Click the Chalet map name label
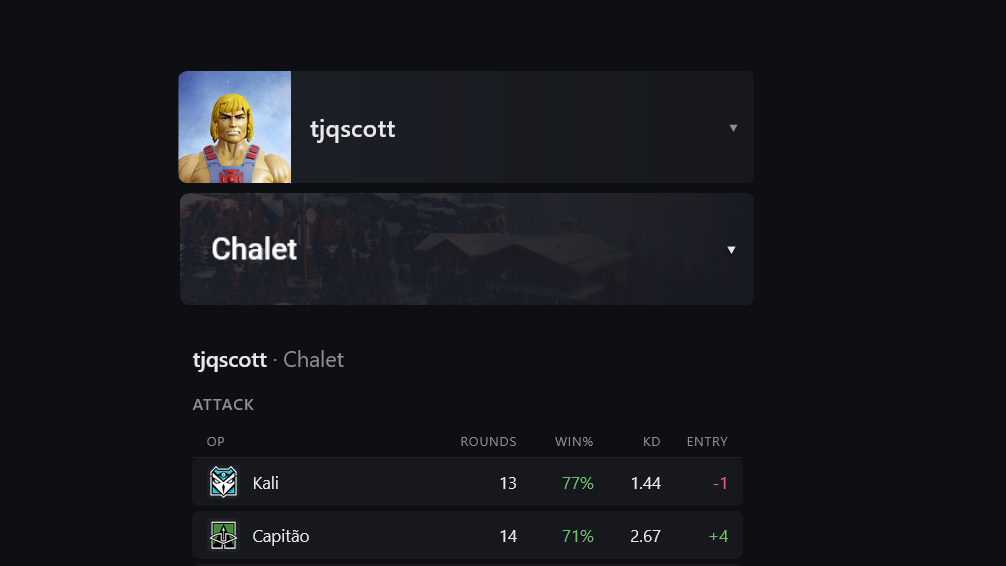 coord(254,249)
